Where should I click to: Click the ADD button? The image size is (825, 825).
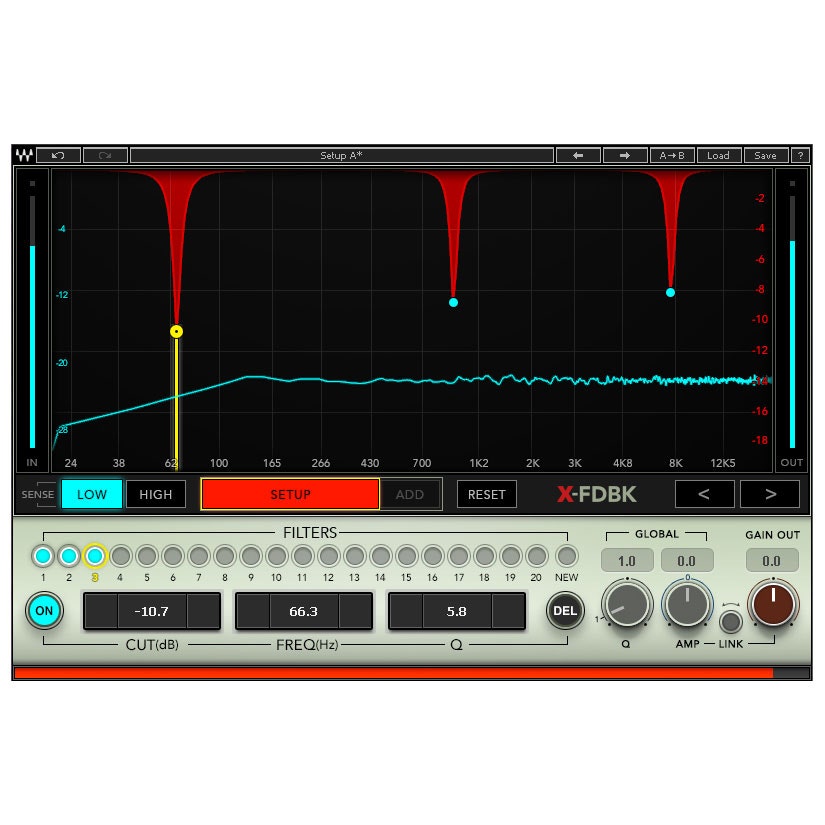click(410, 494)
